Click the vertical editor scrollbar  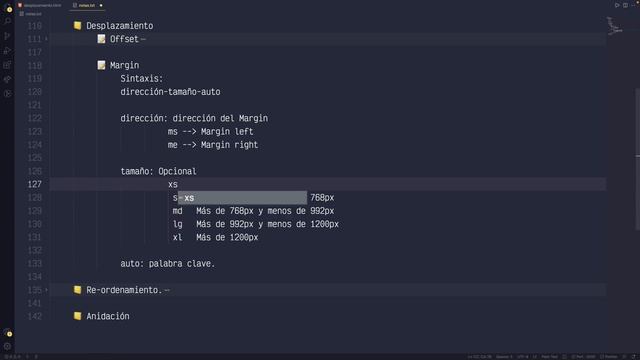click(637, 159)
